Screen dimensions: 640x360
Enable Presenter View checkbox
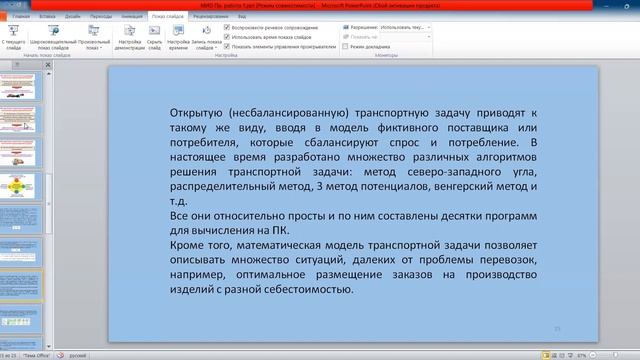[345, 47]
